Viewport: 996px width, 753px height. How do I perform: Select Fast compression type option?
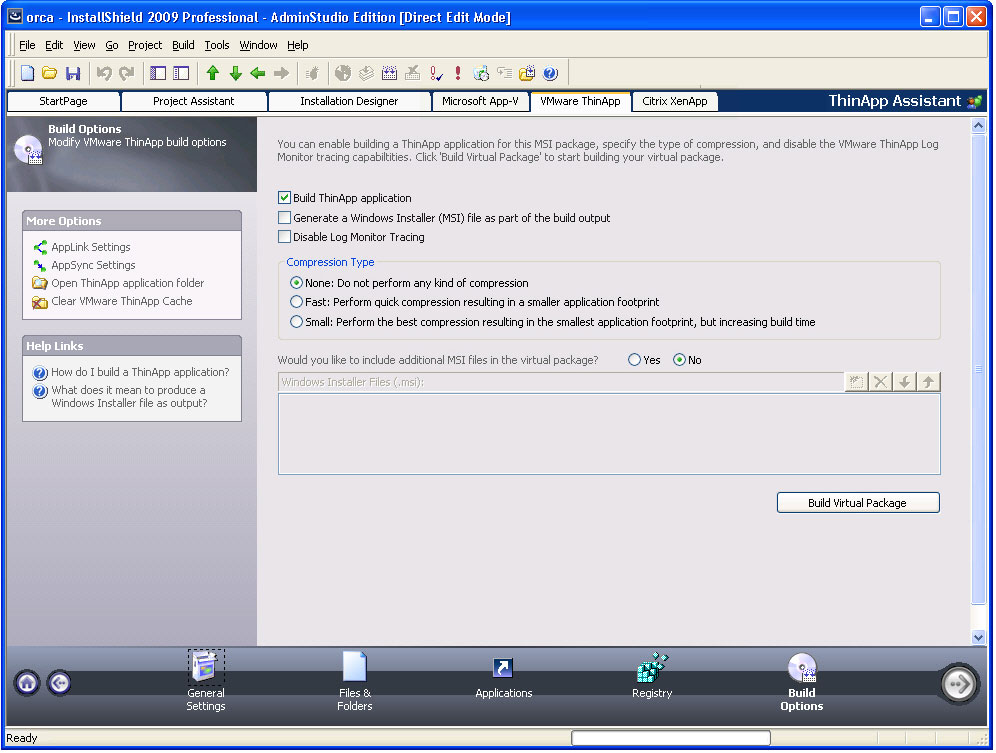pyautogui.click(x=296, y=302)
